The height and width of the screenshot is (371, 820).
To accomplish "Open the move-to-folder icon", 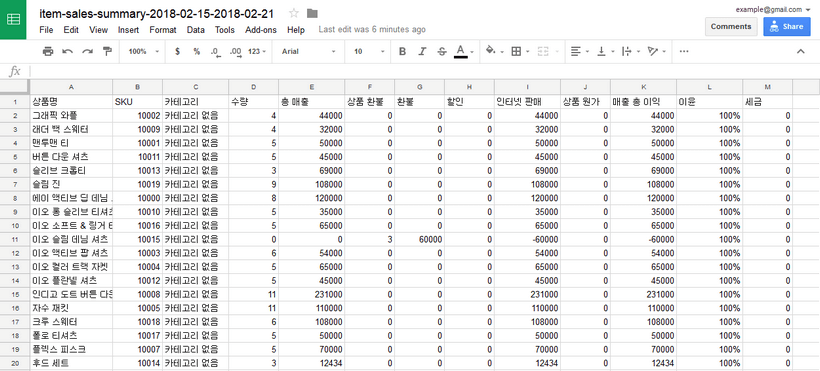I will coord(312,14).
